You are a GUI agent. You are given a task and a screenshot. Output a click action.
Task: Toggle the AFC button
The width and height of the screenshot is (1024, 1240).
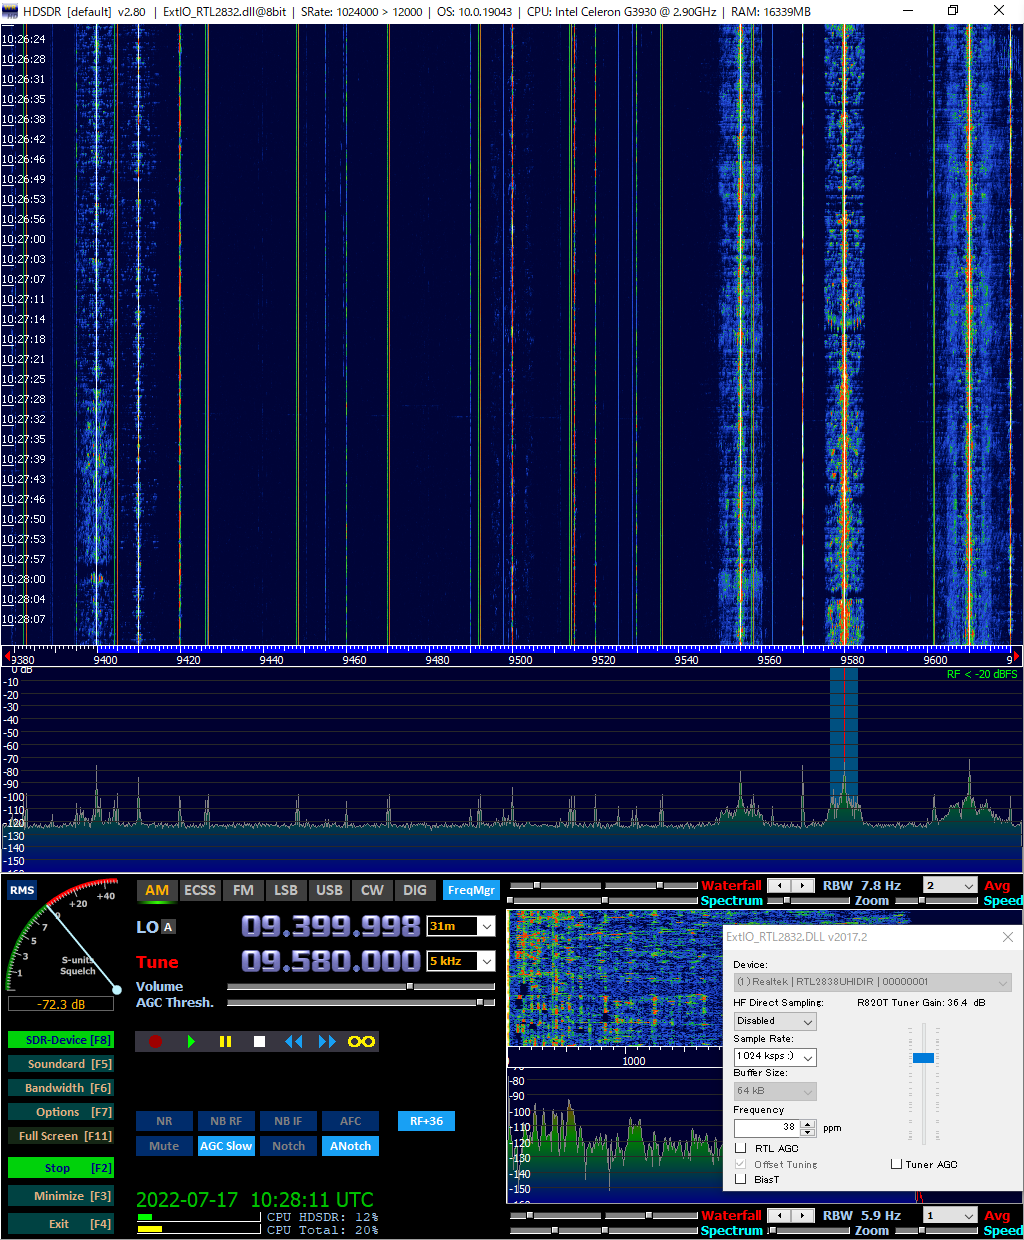coord(350,1121)
